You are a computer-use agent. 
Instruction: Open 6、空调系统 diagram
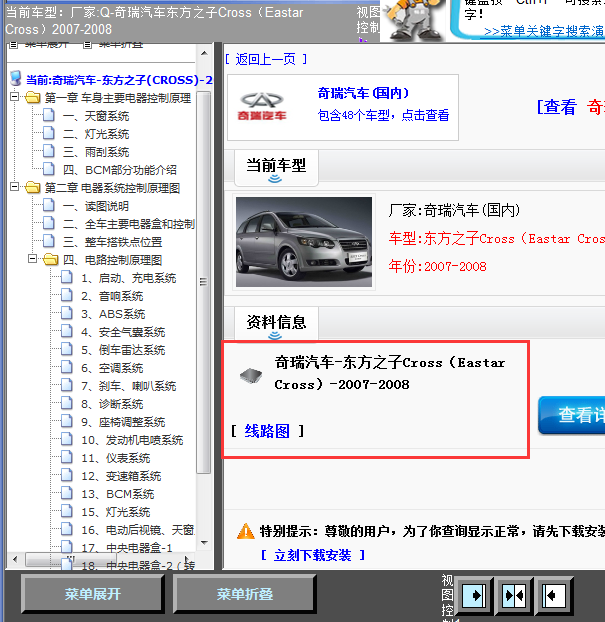[112, 368]
